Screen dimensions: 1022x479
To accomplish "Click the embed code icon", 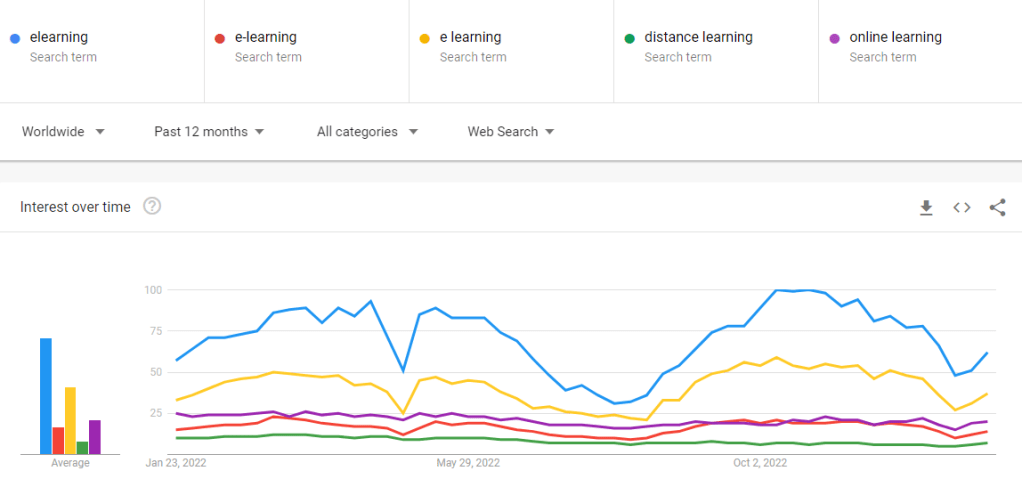I will [x=961, y=207].
